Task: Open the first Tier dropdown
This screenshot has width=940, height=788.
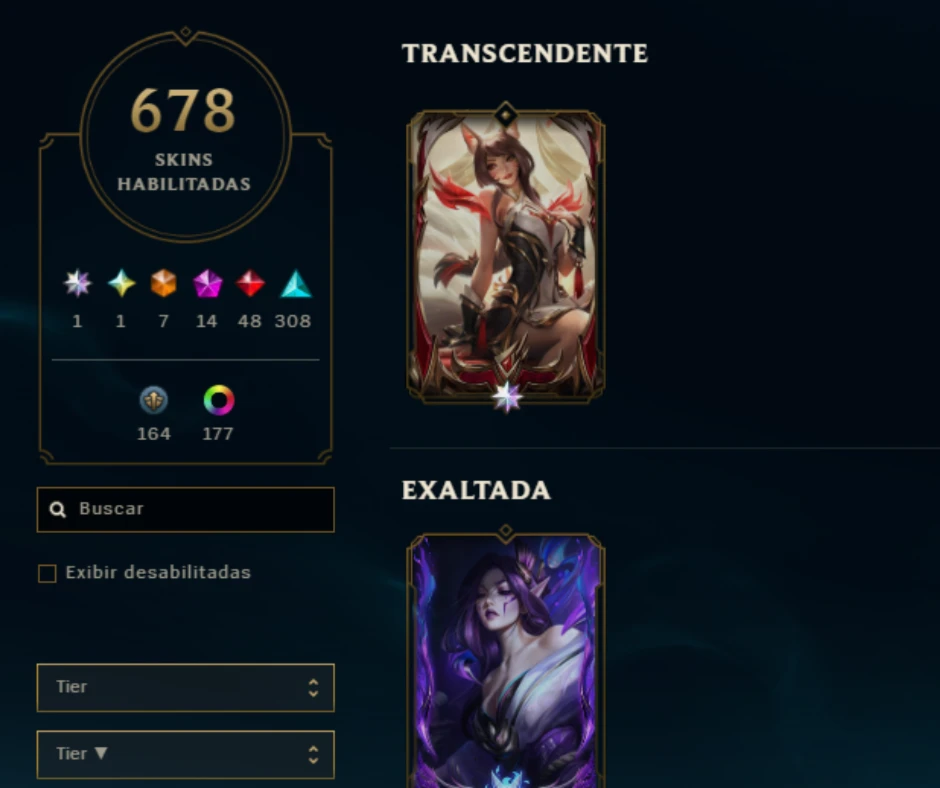Action: pos(185,688)
